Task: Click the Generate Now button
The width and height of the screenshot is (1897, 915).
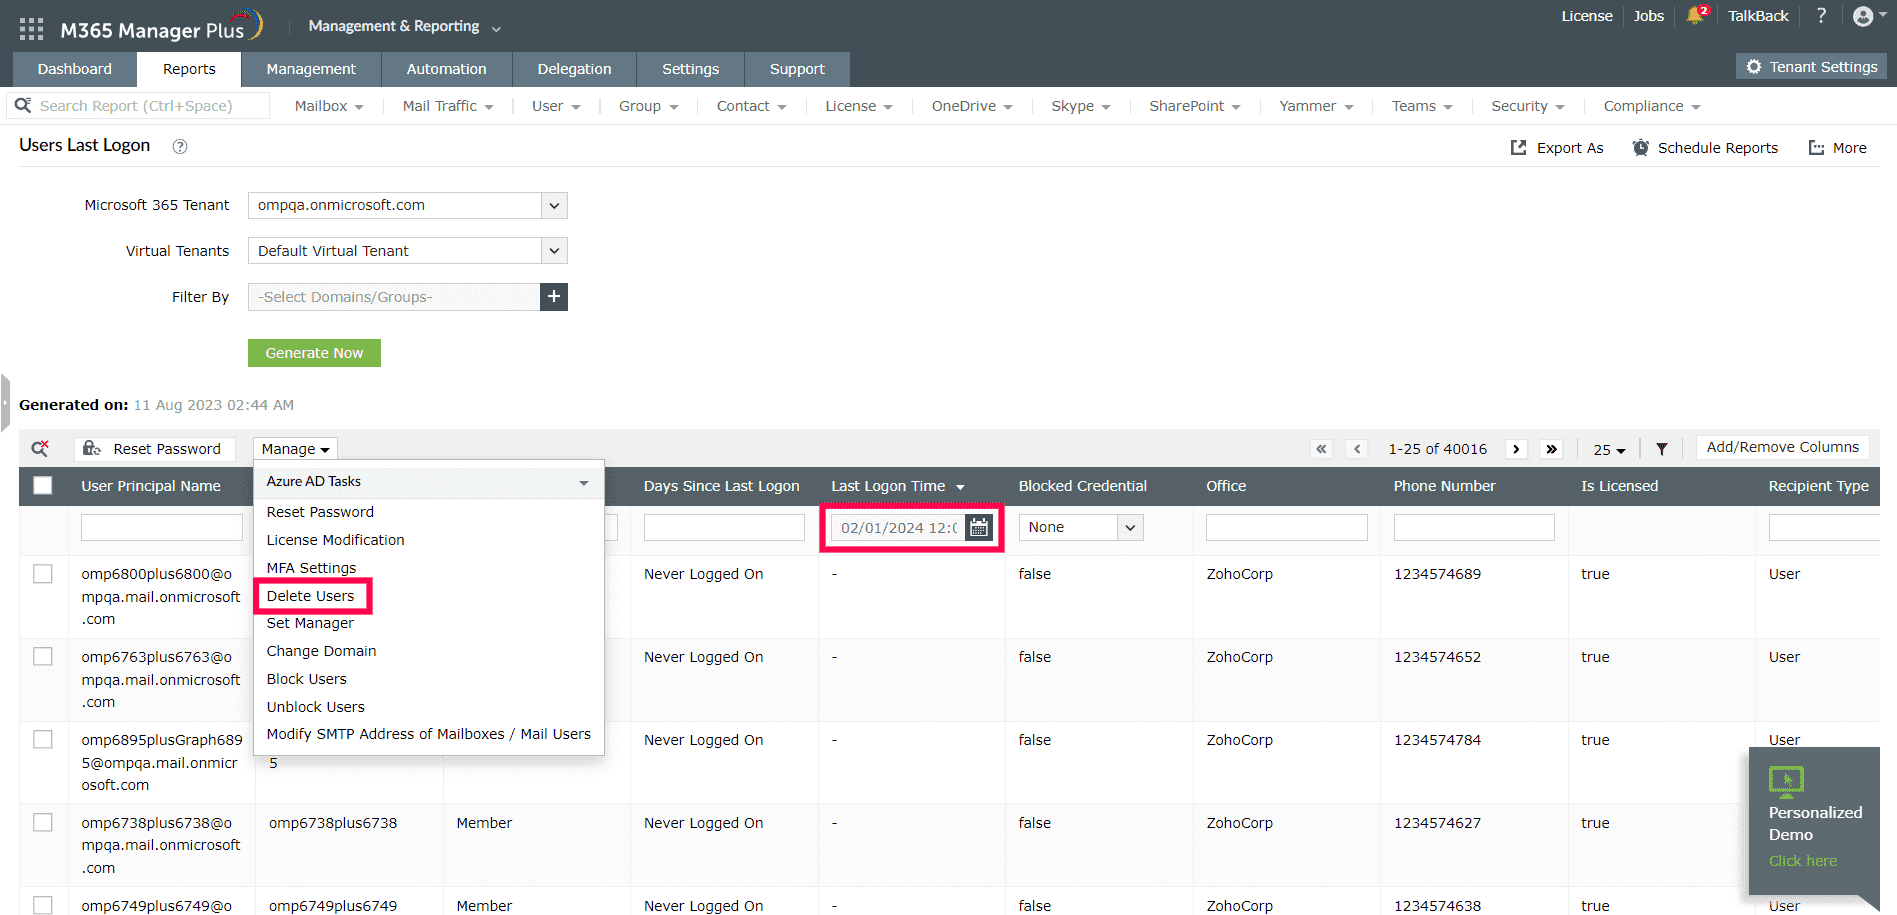Action: (x=314, y=353)
